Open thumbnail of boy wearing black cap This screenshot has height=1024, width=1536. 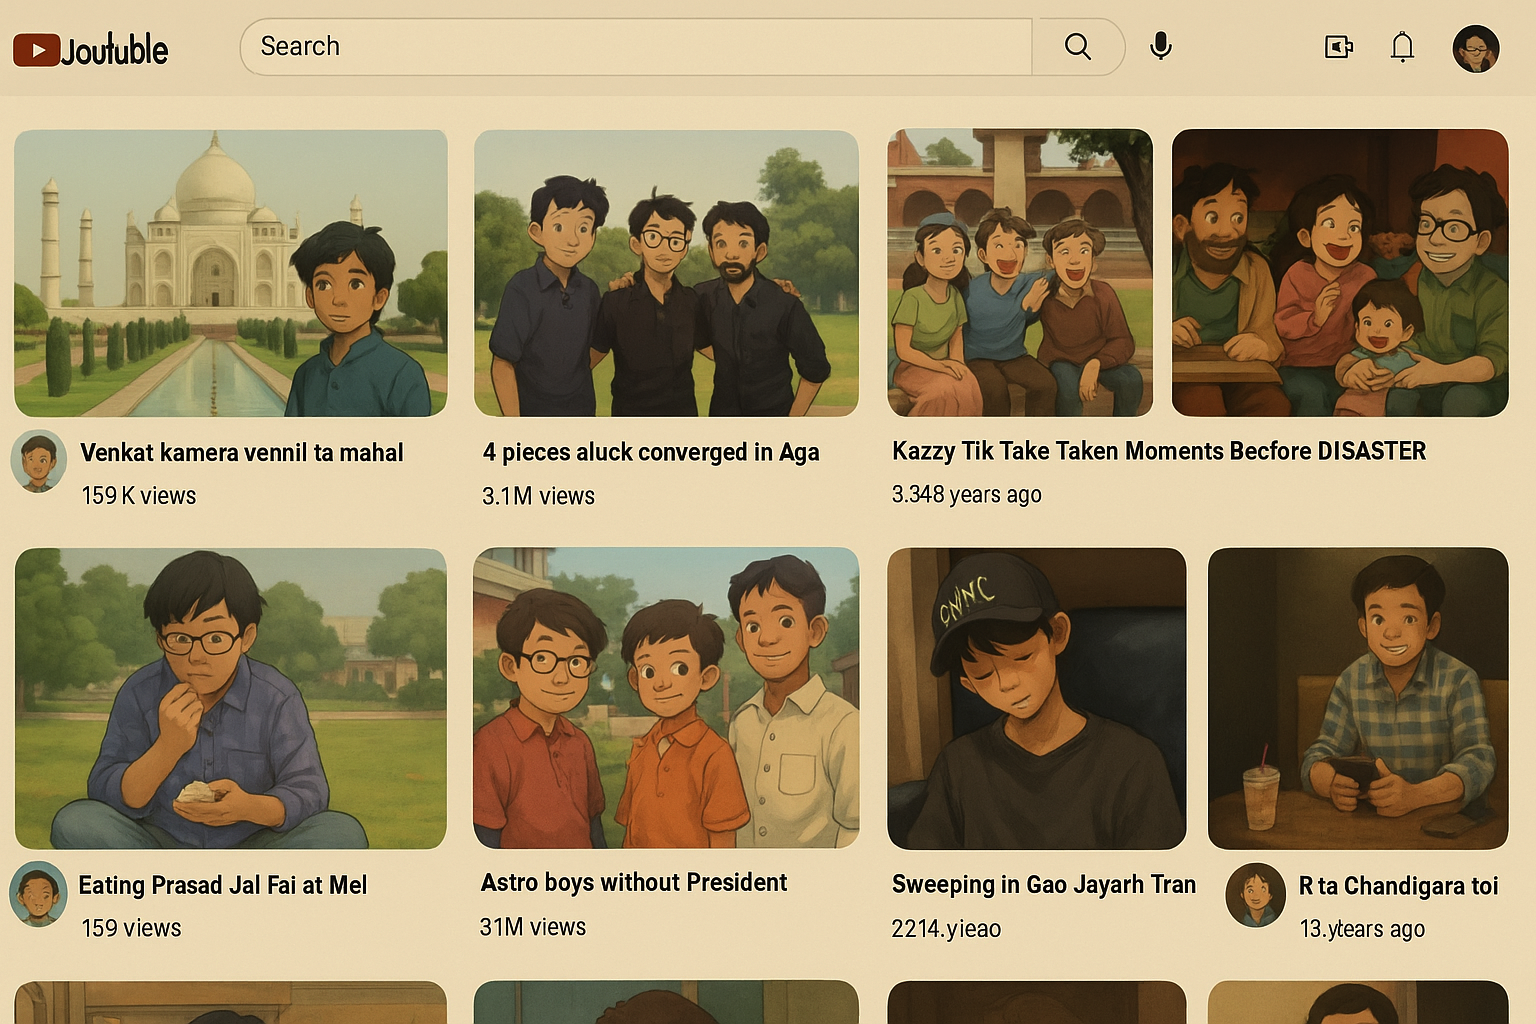pos(1036,698)
